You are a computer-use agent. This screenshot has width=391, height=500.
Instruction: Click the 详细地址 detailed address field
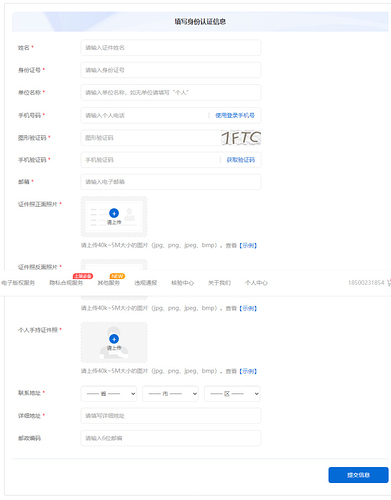(x=171, y=416)
